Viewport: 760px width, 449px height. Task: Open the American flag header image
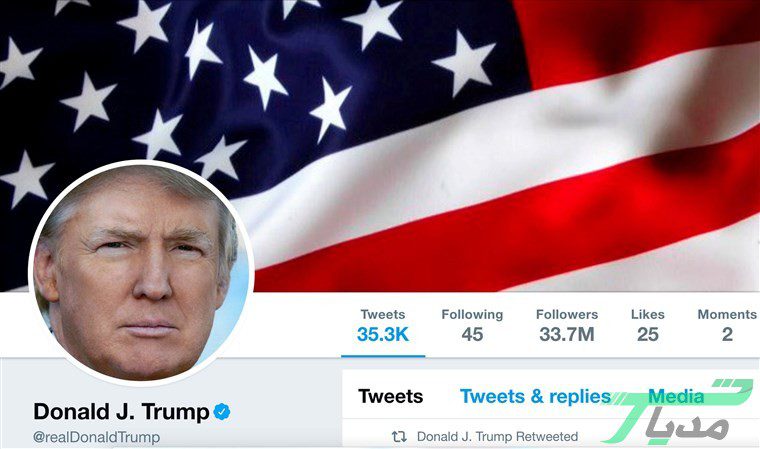(x=380, y=145)
